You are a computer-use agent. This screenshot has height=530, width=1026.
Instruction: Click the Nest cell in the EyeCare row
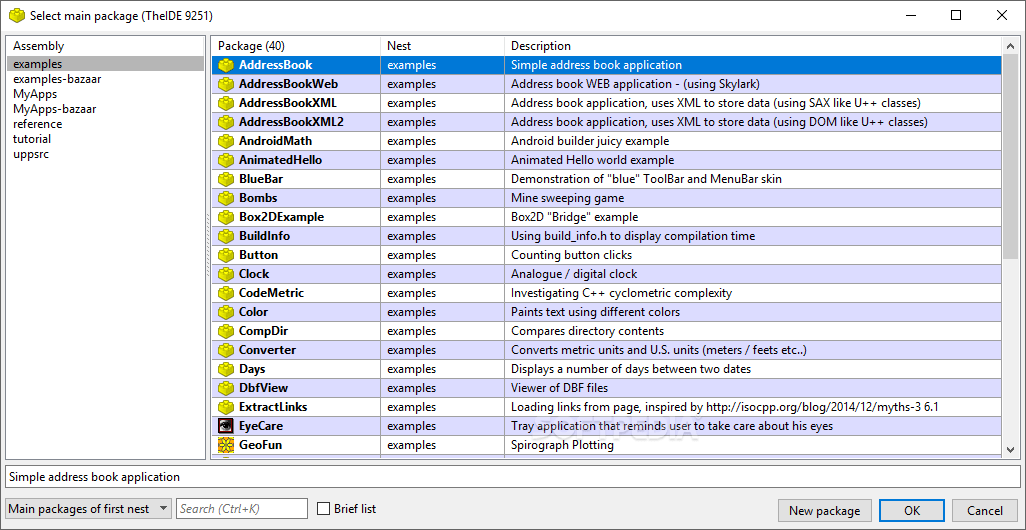[442, 426]
